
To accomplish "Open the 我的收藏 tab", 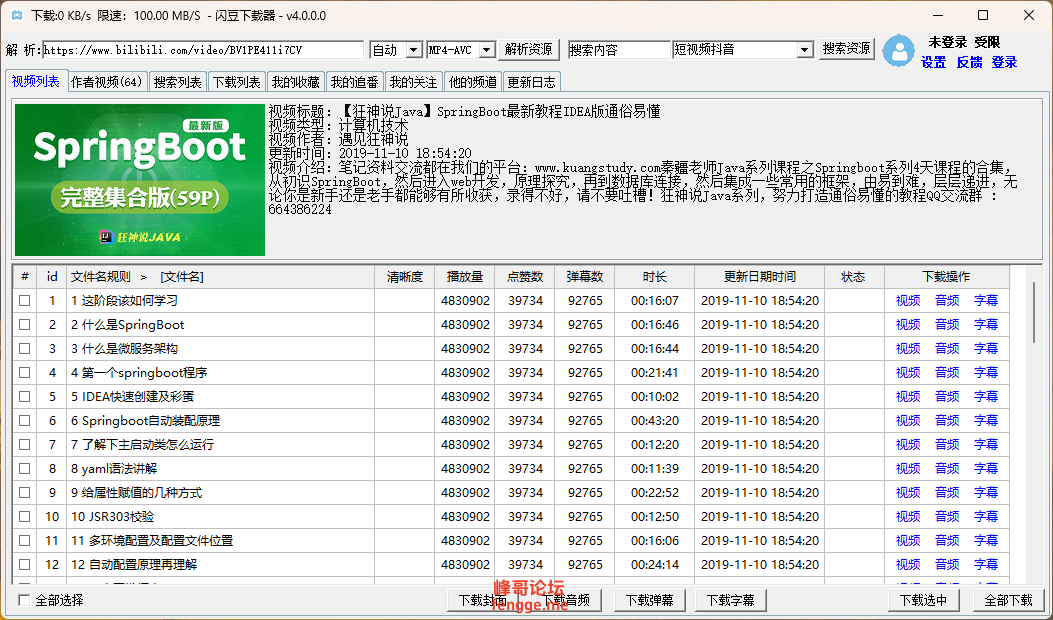I will click(295, 82).
